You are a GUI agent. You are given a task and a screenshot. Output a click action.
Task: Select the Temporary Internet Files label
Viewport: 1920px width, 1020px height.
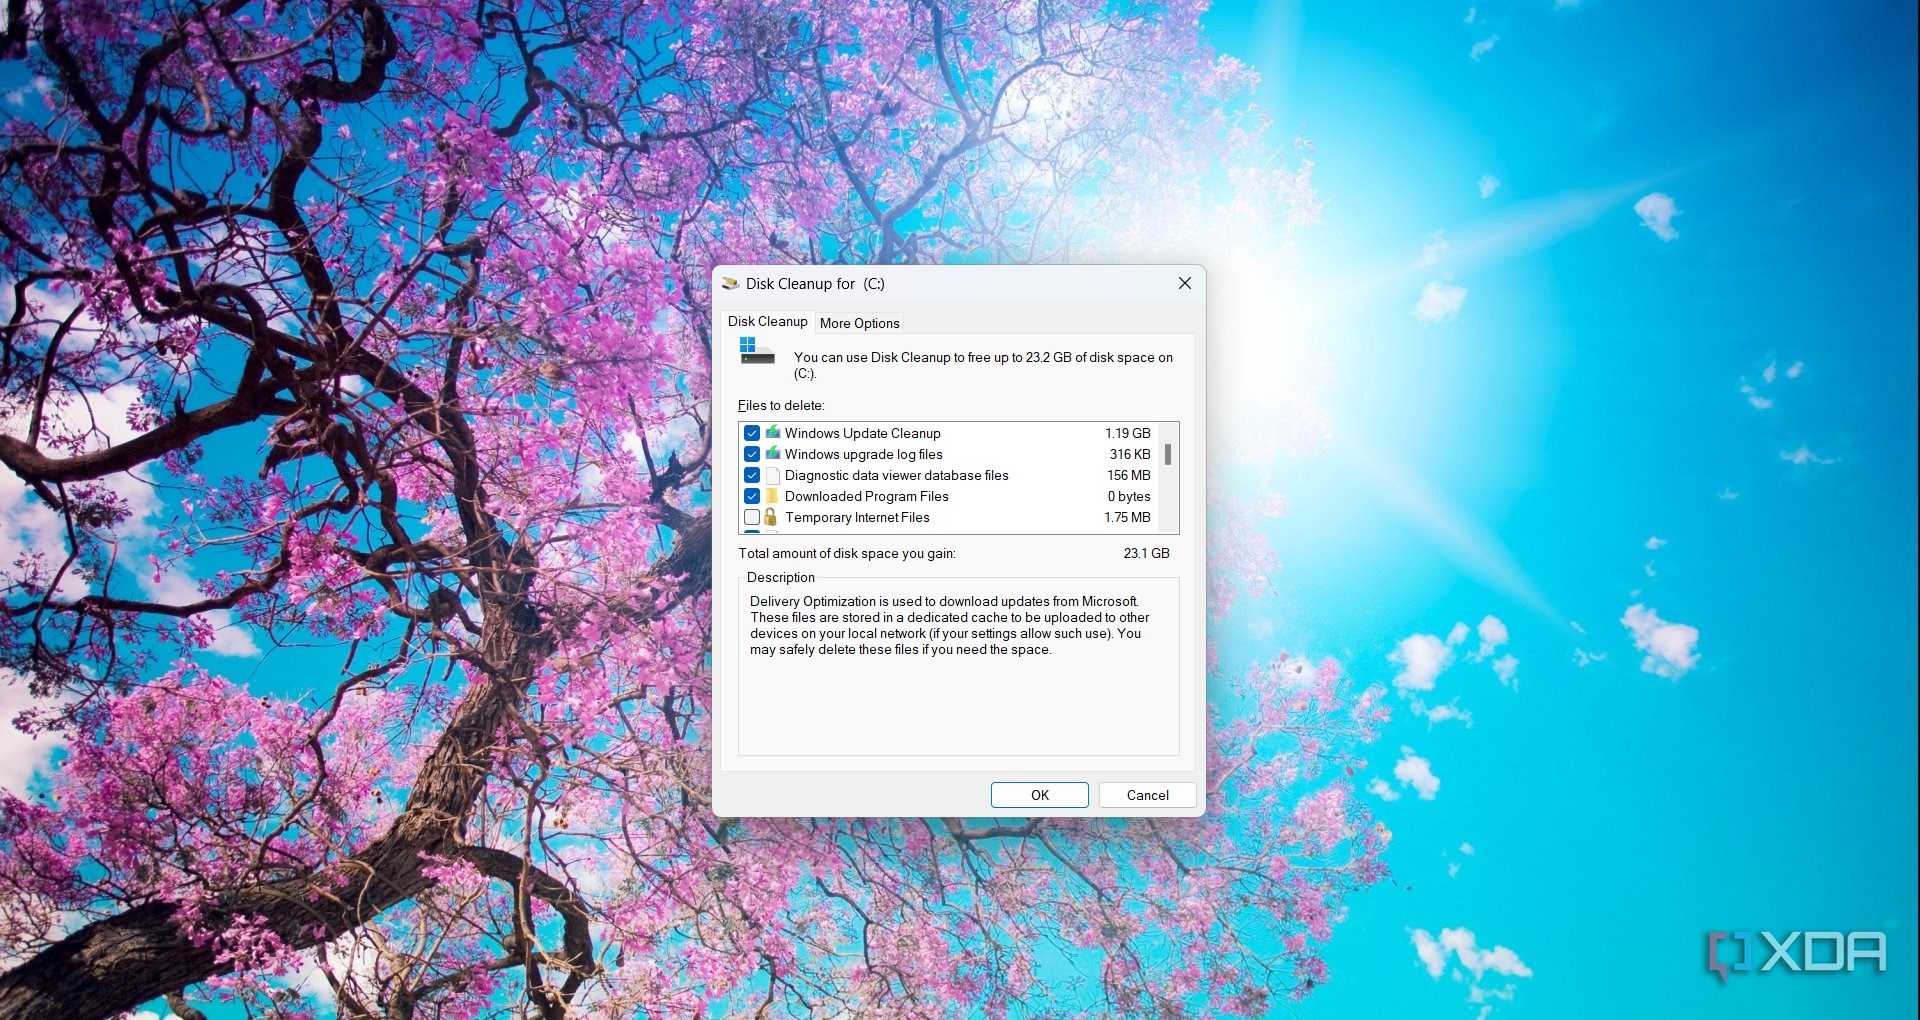pyautogui.click(x=857, y=517)
